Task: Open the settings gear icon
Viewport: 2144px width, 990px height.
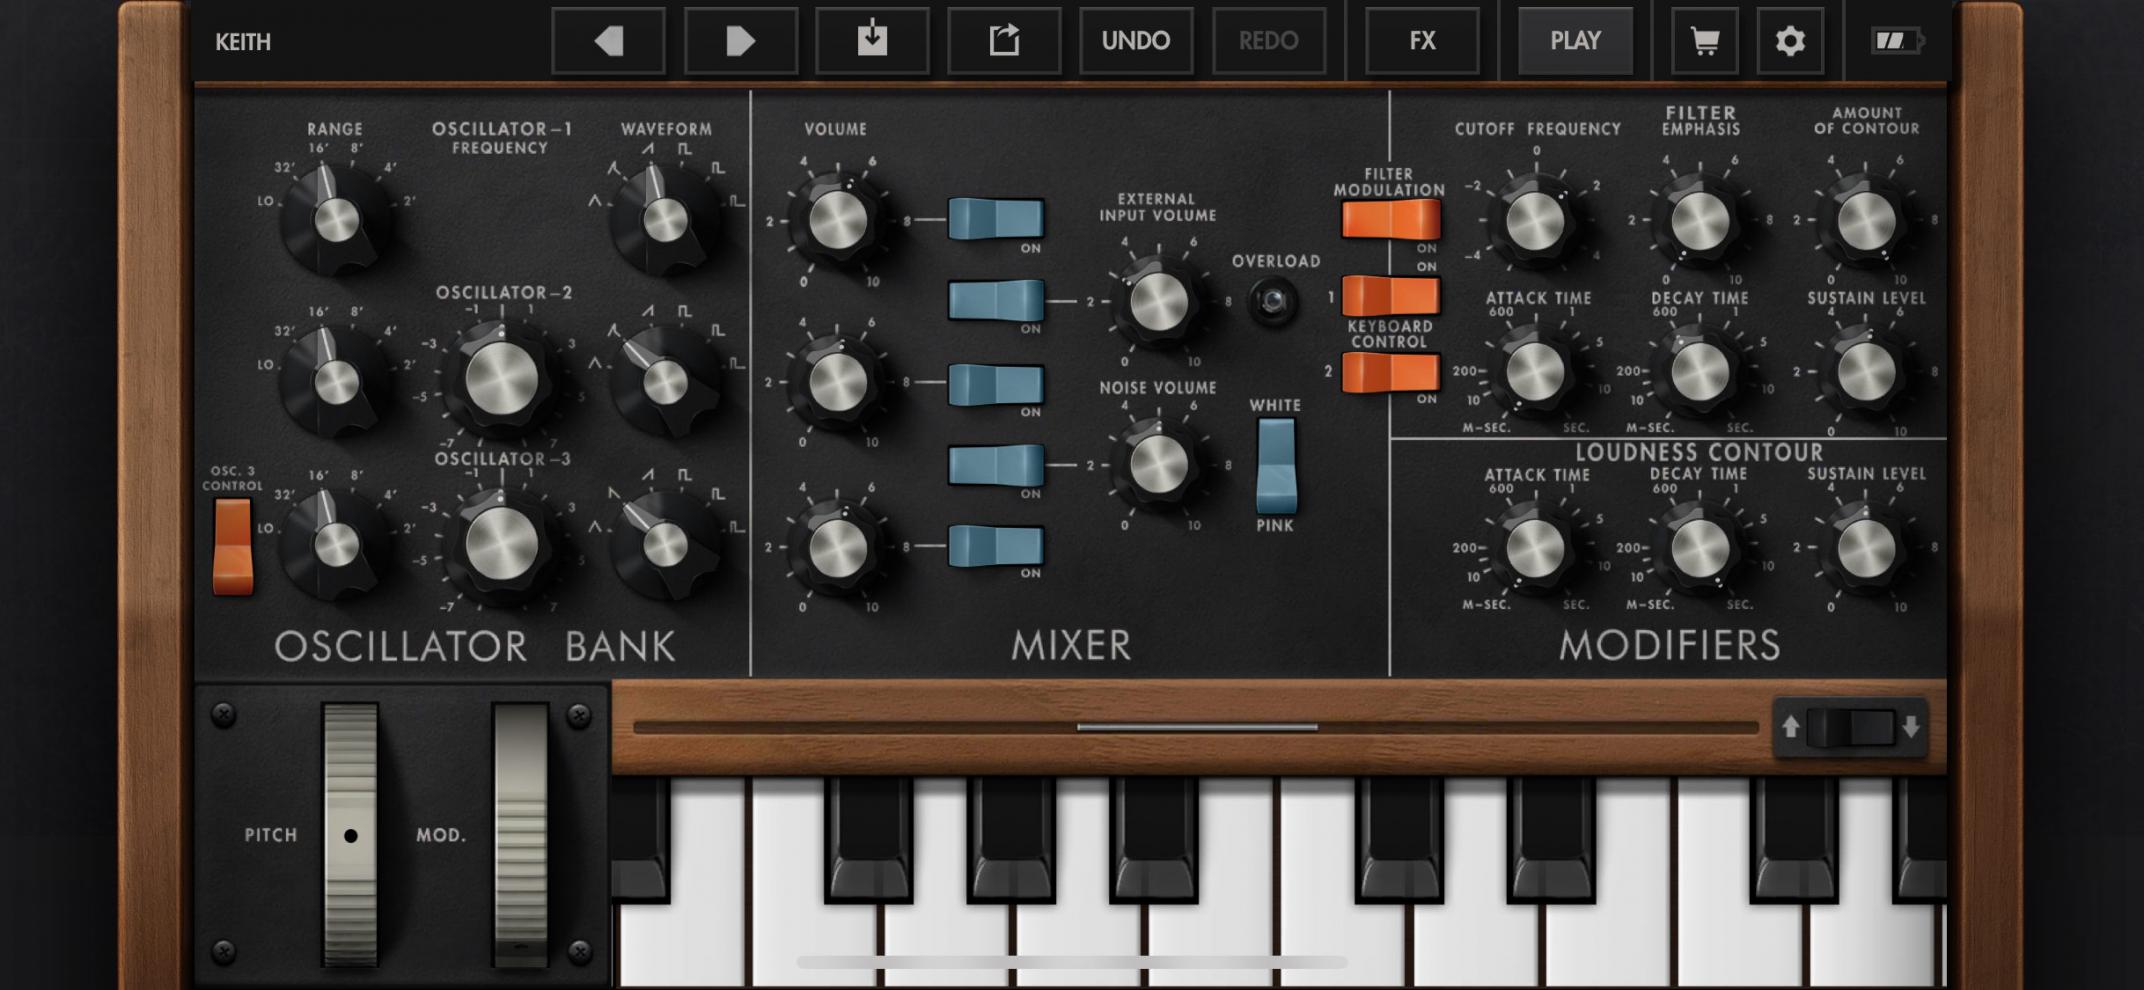Action: [x=1790, y=41]
